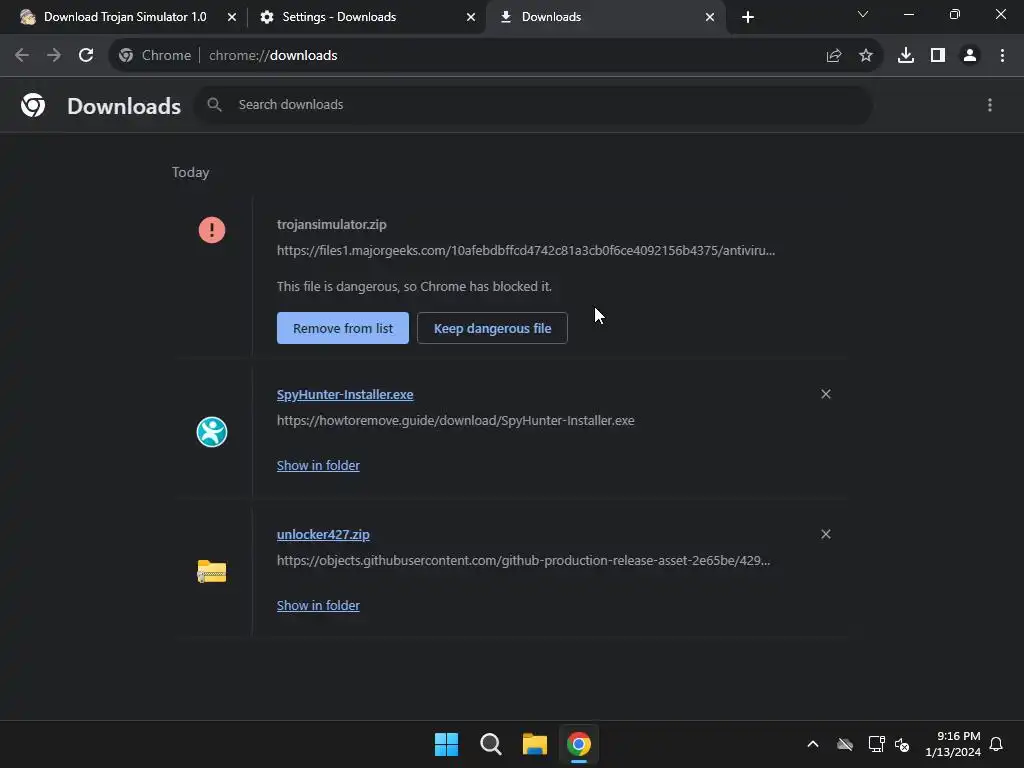Click the red warning icon for trojansimulator.zip
The width and height of the screenshot is (1024, 768).
pos(212,230)
